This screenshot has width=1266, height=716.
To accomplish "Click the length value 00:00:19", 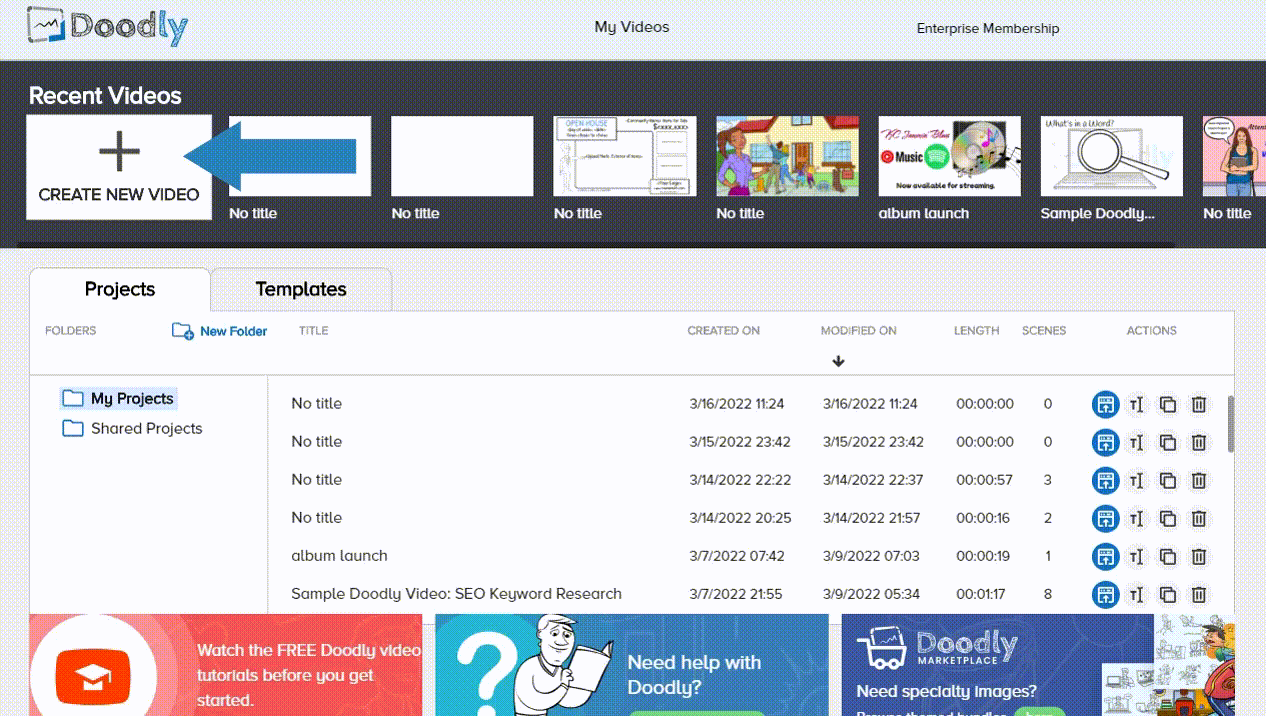I will pos(984,556).
